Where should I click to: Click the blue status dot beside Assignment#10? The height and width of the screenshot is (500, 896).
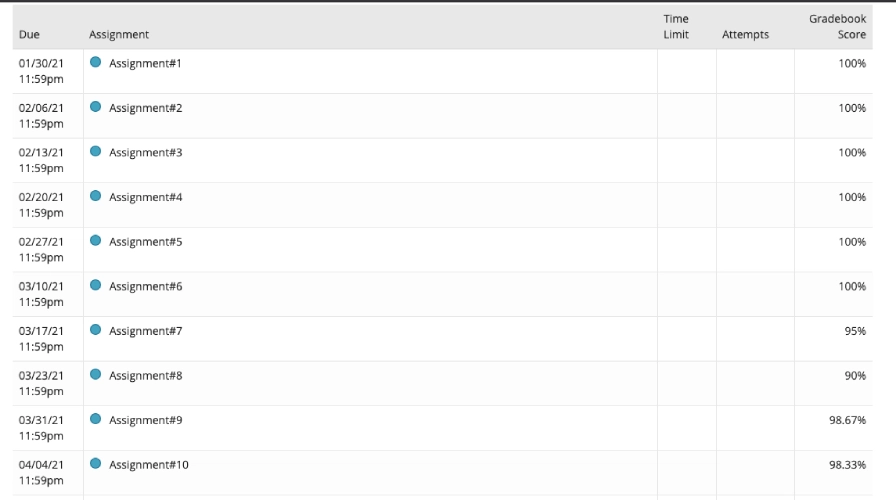pos(96,464)
